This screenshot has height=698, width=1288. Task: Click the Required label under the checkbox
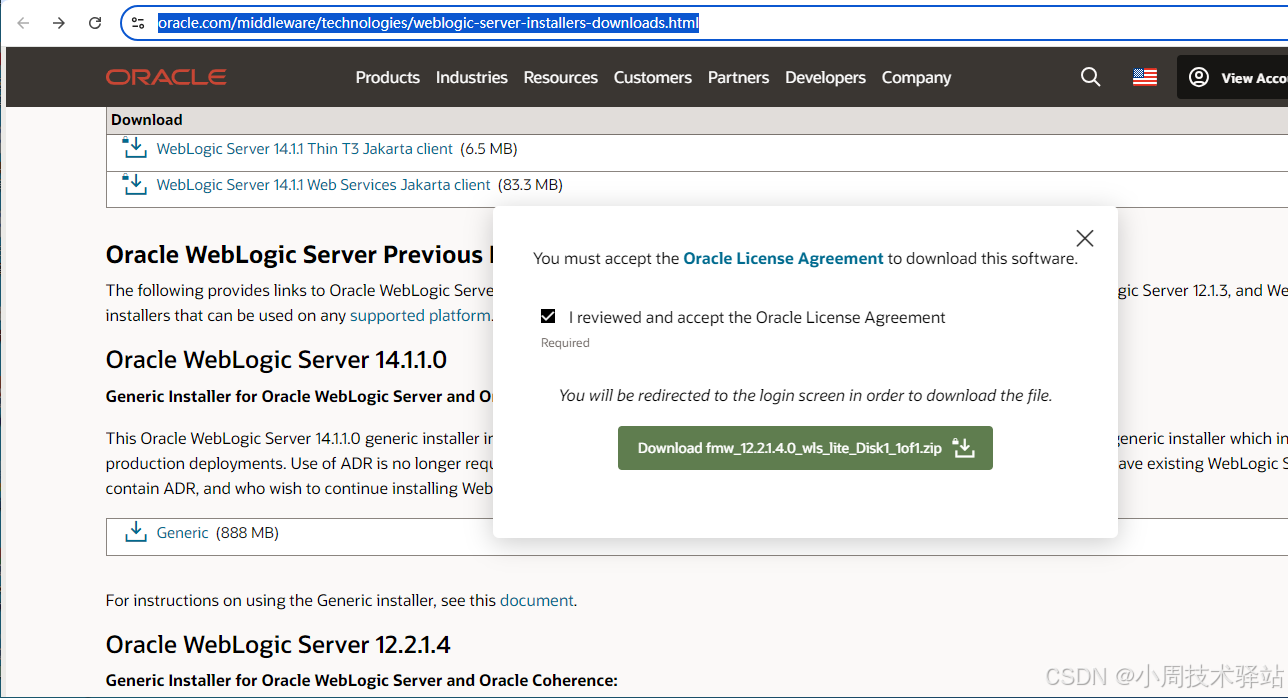(x=565, y=343)
